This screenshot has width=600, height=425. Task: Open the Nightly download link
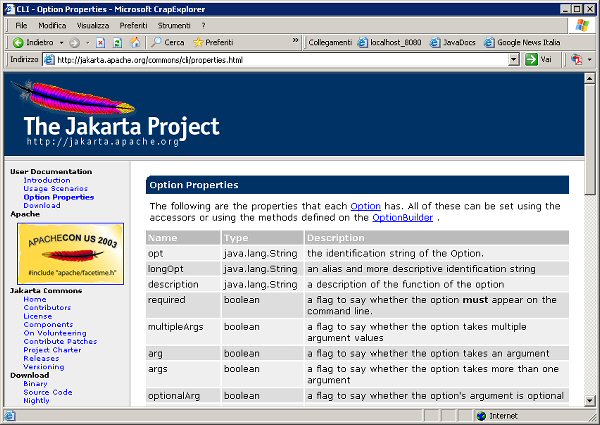tap(36, 401)
